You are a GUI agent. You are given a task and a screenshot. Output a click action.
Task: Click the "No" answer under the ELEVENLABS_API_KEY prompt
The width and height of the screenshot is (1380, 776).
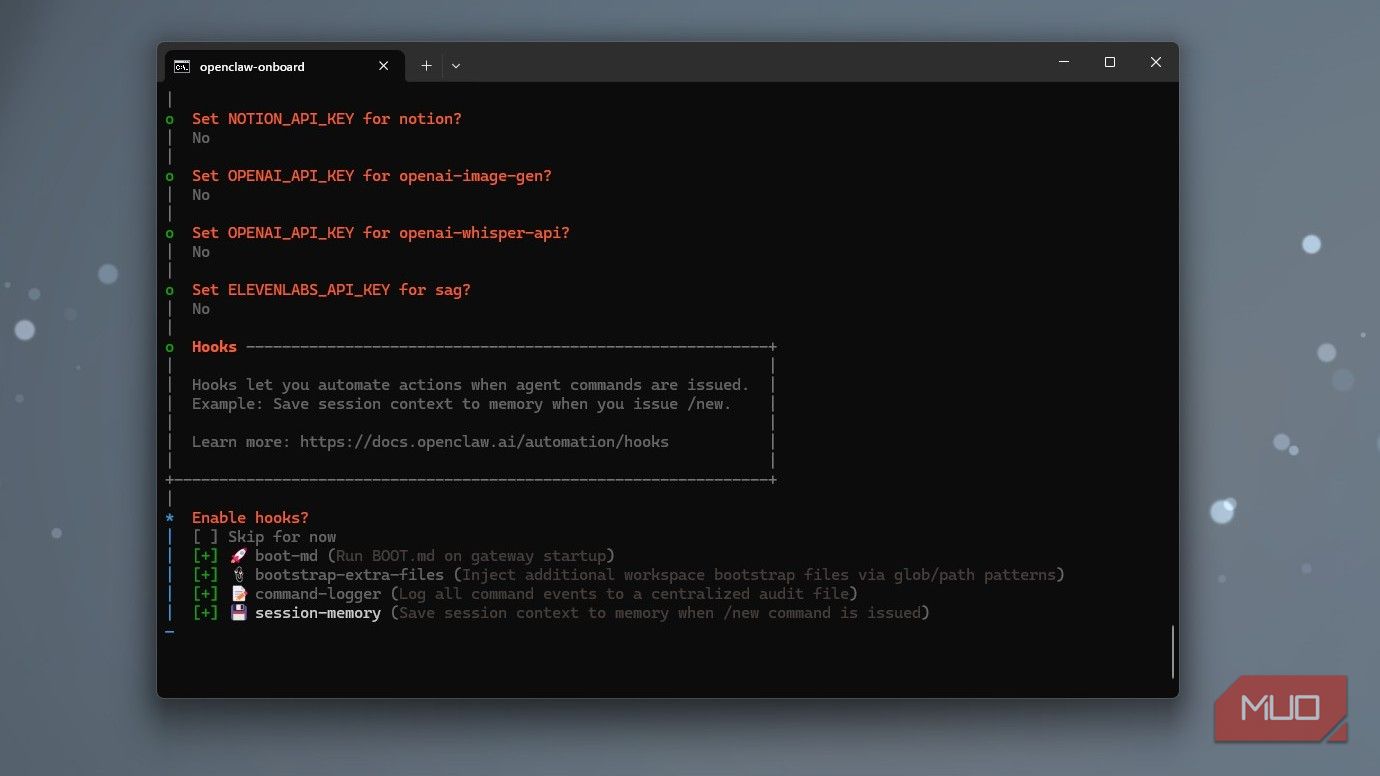click(x=201, y=309)
